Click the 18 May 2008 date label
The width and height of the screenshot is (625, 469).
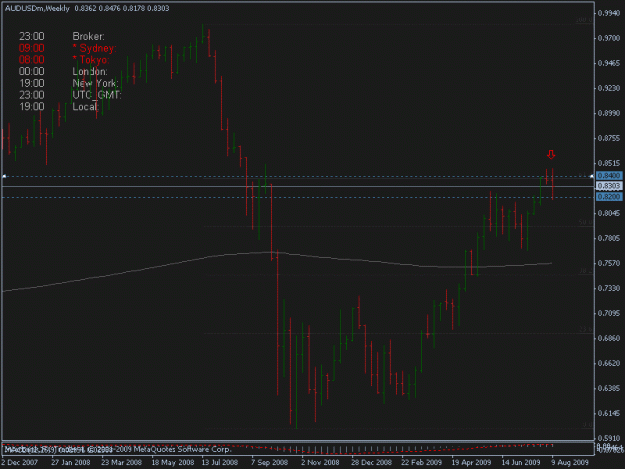click(173, 462)
